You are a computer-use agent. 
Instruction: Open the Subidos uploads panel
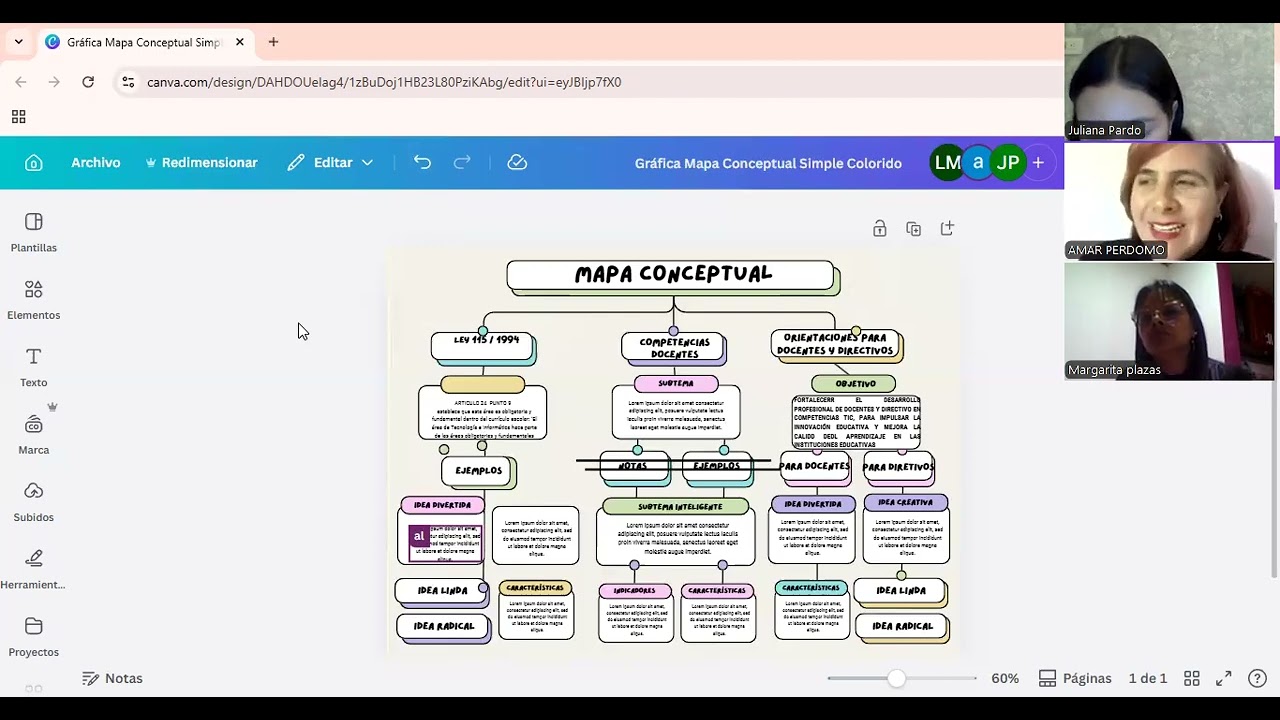click(33, 502)
